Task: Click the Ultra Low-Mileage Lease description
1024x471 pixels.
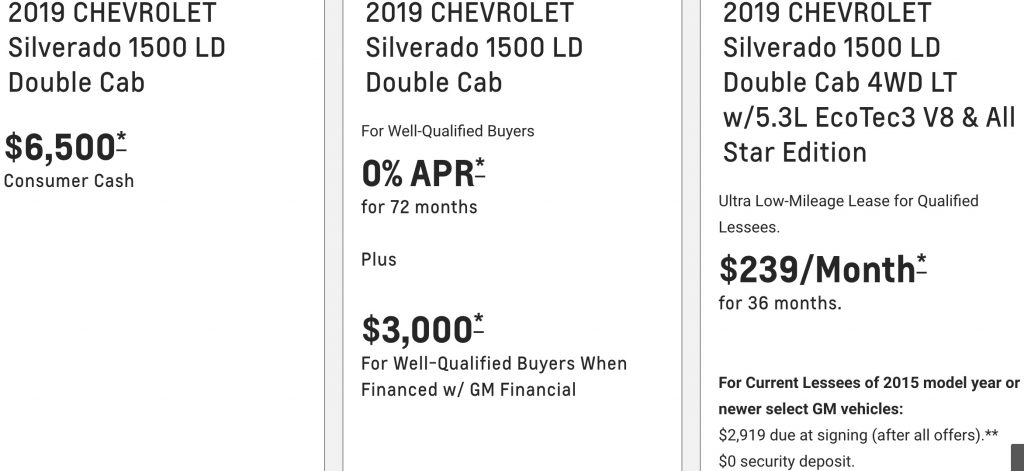Action: (848, 214)
